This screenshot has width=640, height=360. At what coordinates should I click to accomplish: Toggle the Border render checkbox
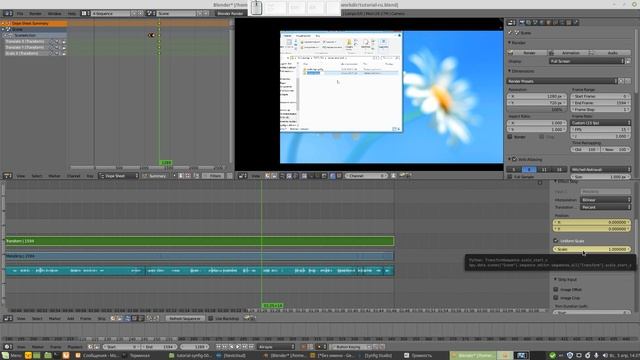(510, 137)
